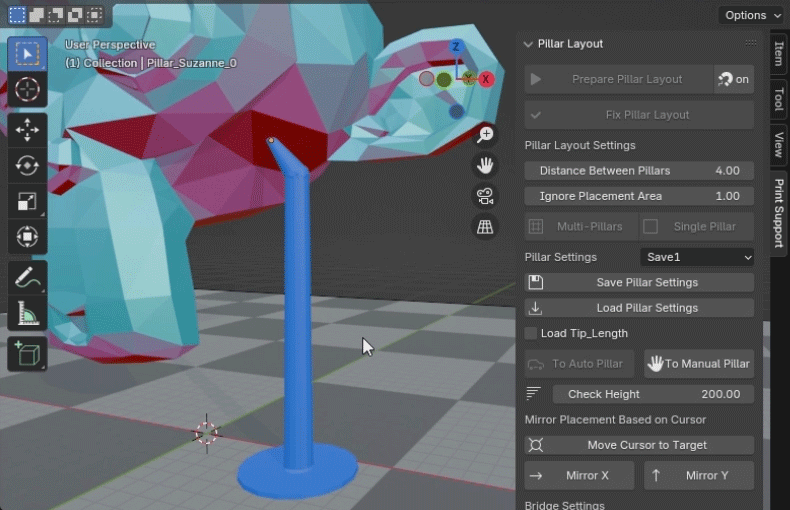Set selection mode to New (first mode icon)
Screen dimensions: 790x510
point(17,15)
